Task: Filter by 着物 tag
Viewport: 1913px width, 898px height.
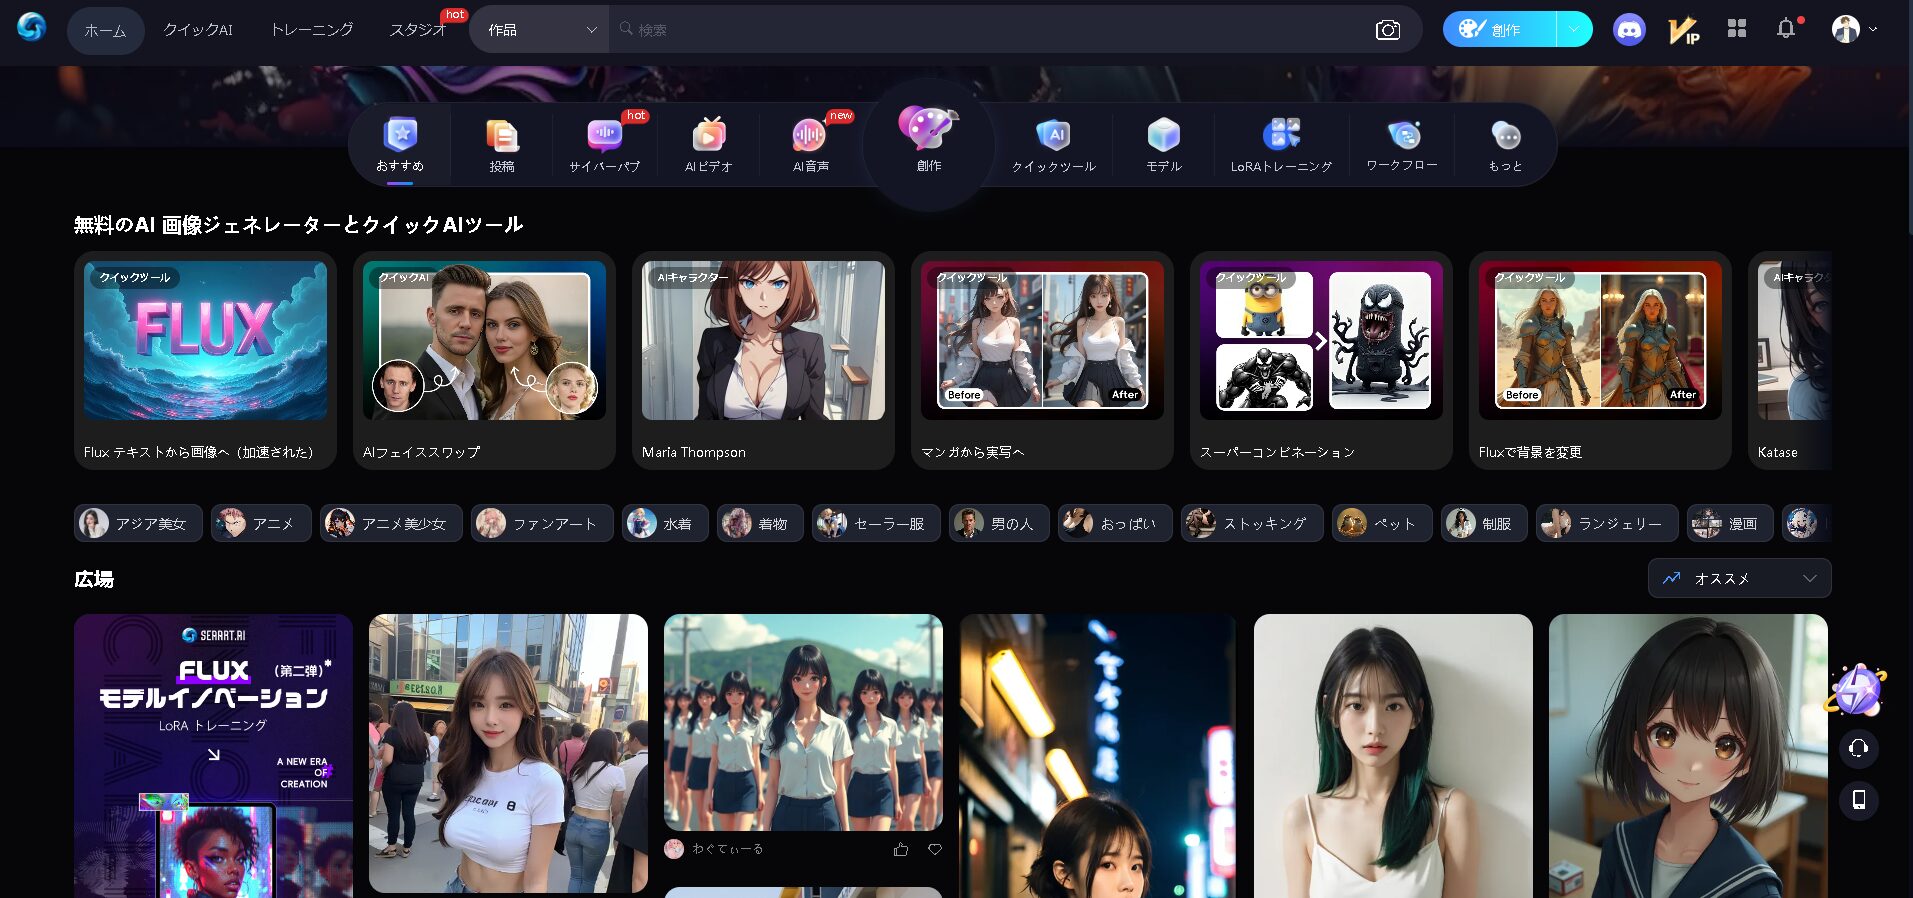Action: (x=759, y=523)
